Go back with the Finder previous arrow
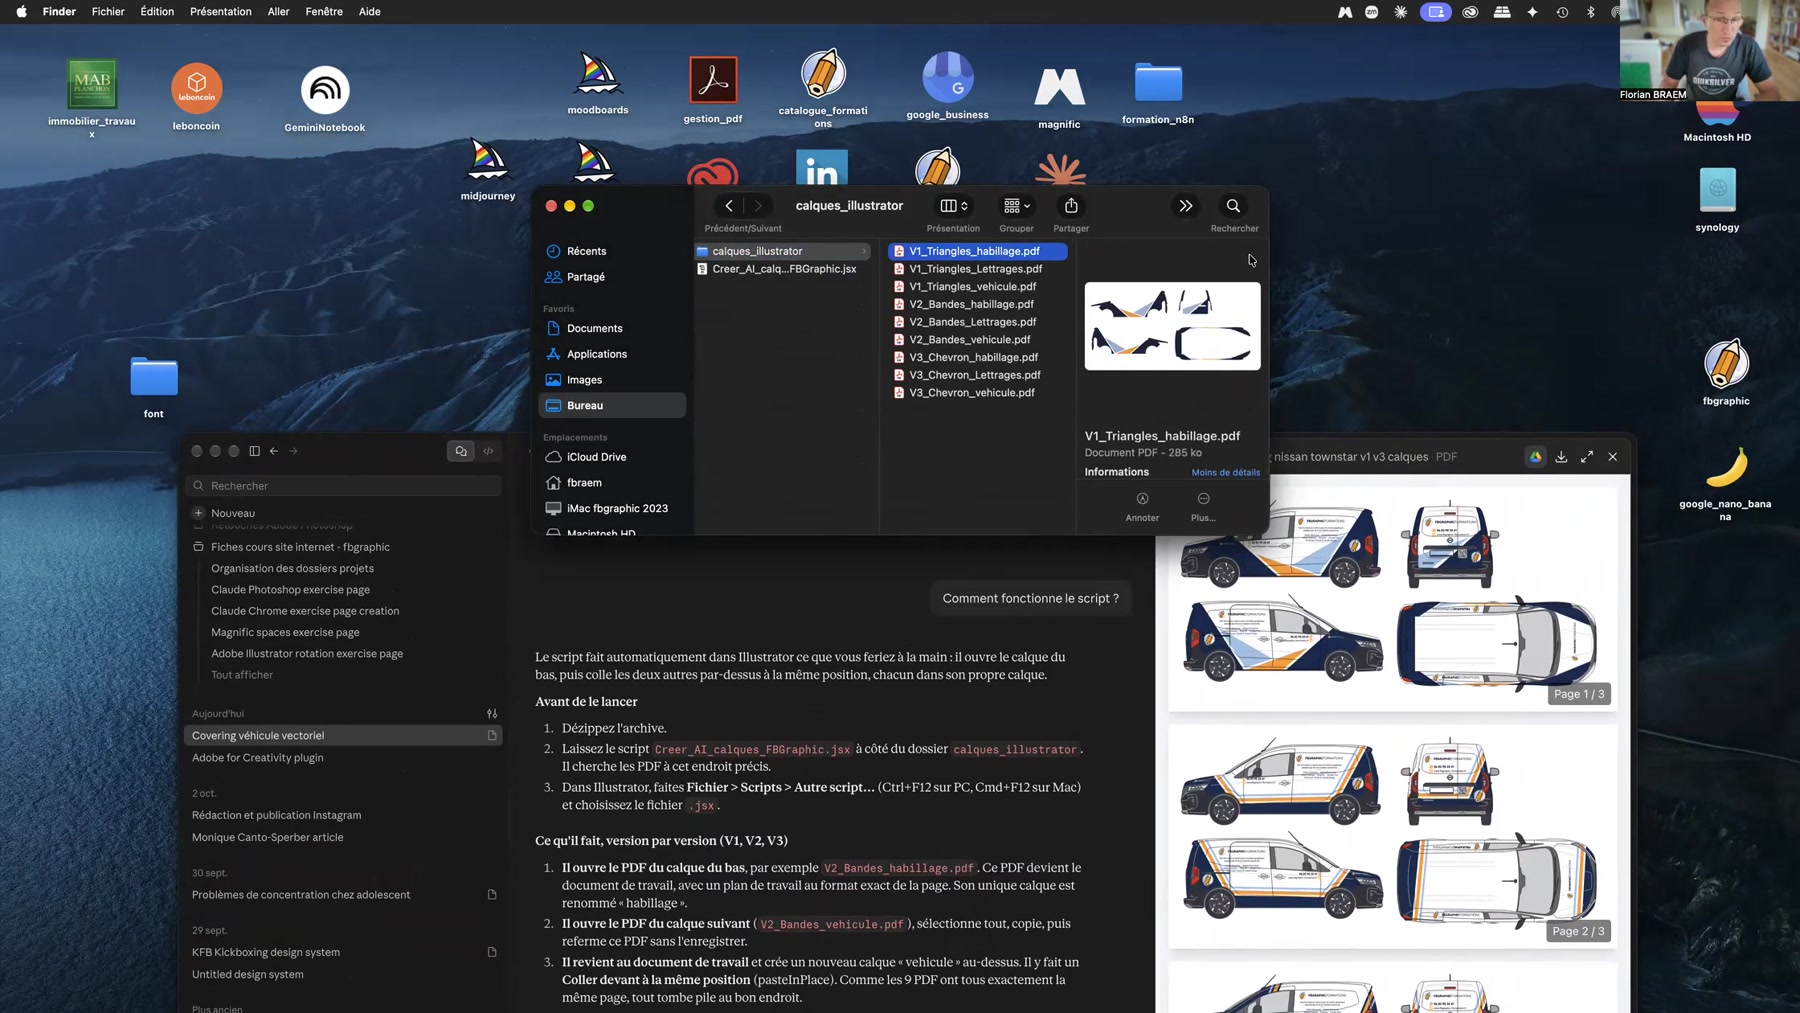The width and height of the screenshot is (1800, 1013). tap(729, 206)
